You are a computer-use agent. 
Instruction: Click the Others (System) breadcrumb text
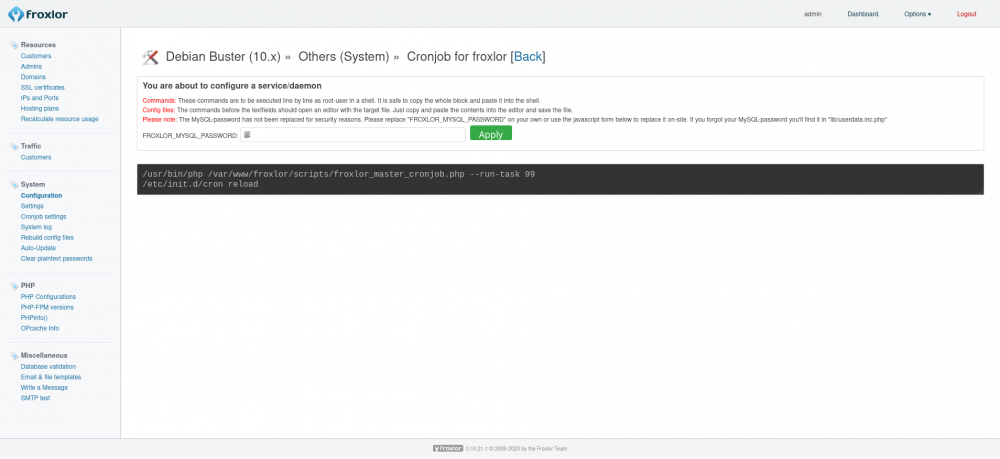(344, 57)
